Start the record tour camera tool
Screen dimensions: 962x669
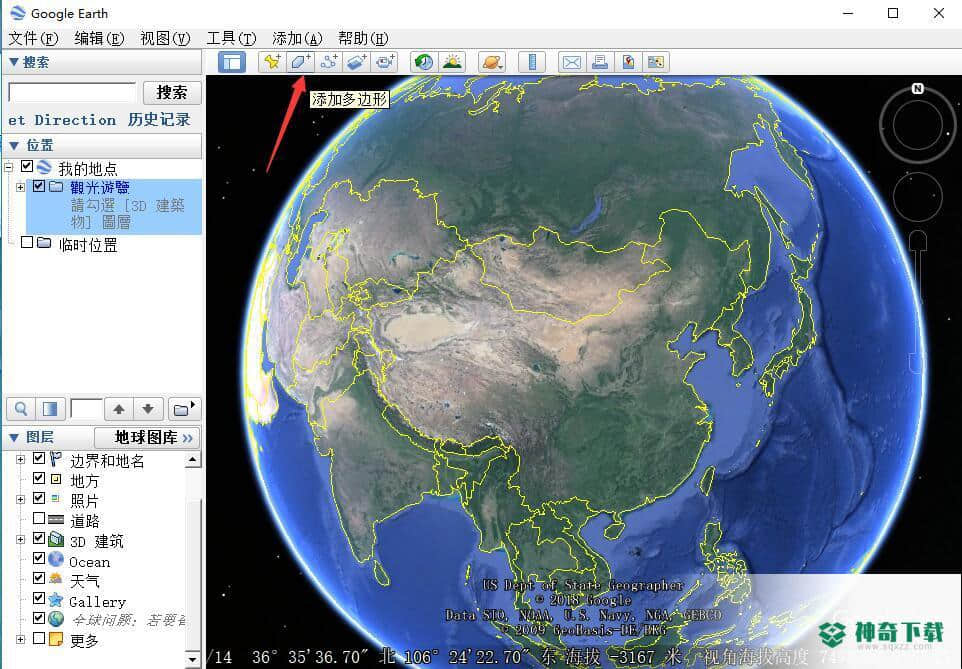click(x=385, y=62)
